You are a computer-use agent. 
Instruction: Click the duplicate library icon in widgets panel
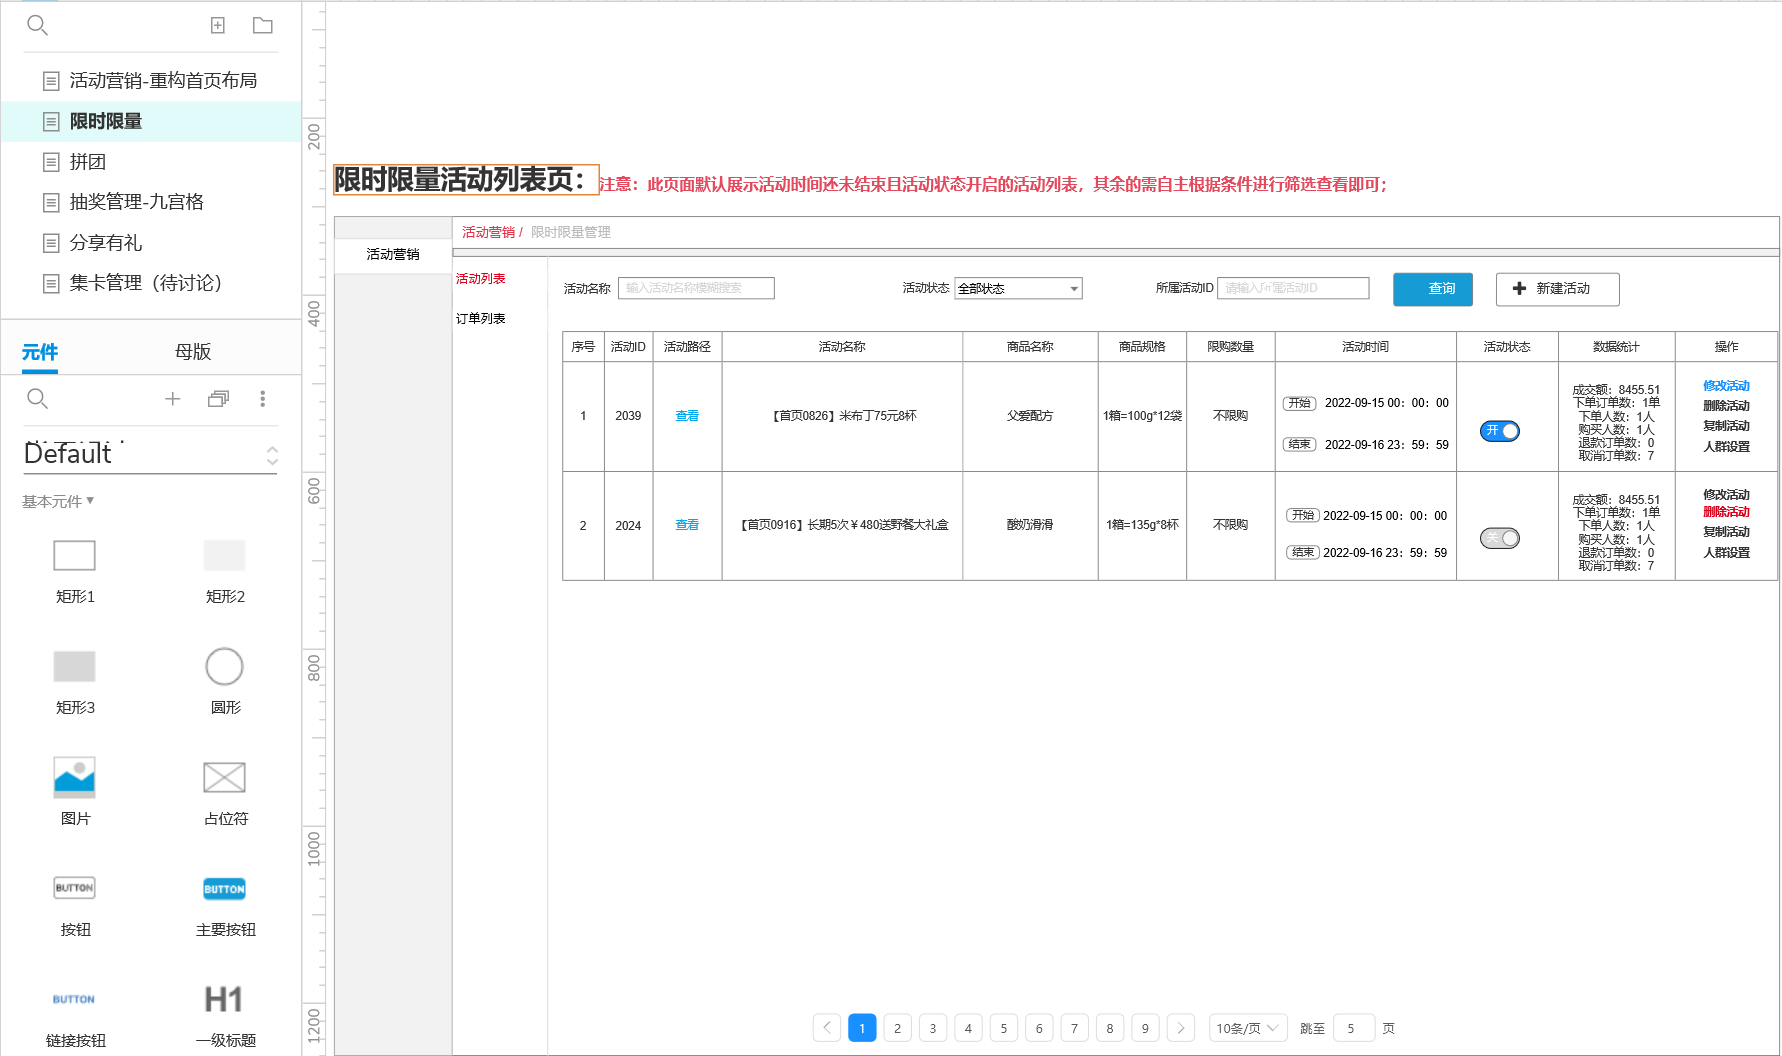[218, 399]
